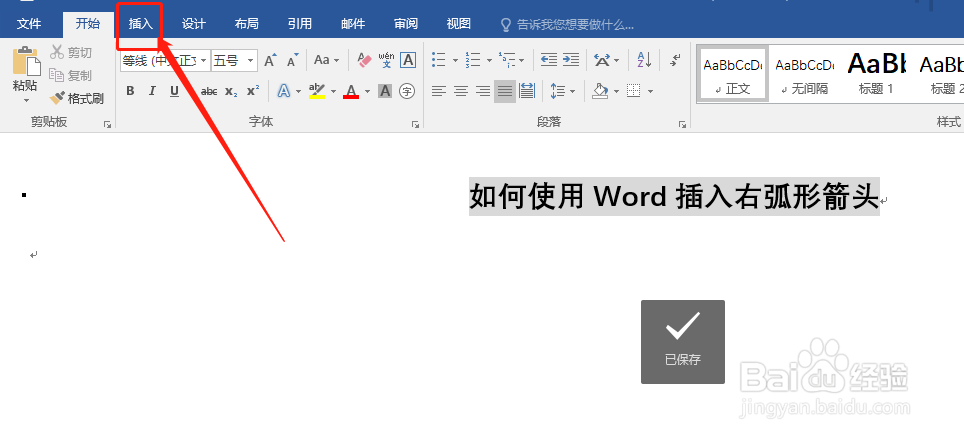Open the font color dropdown arrow

(x=368, y=92)
